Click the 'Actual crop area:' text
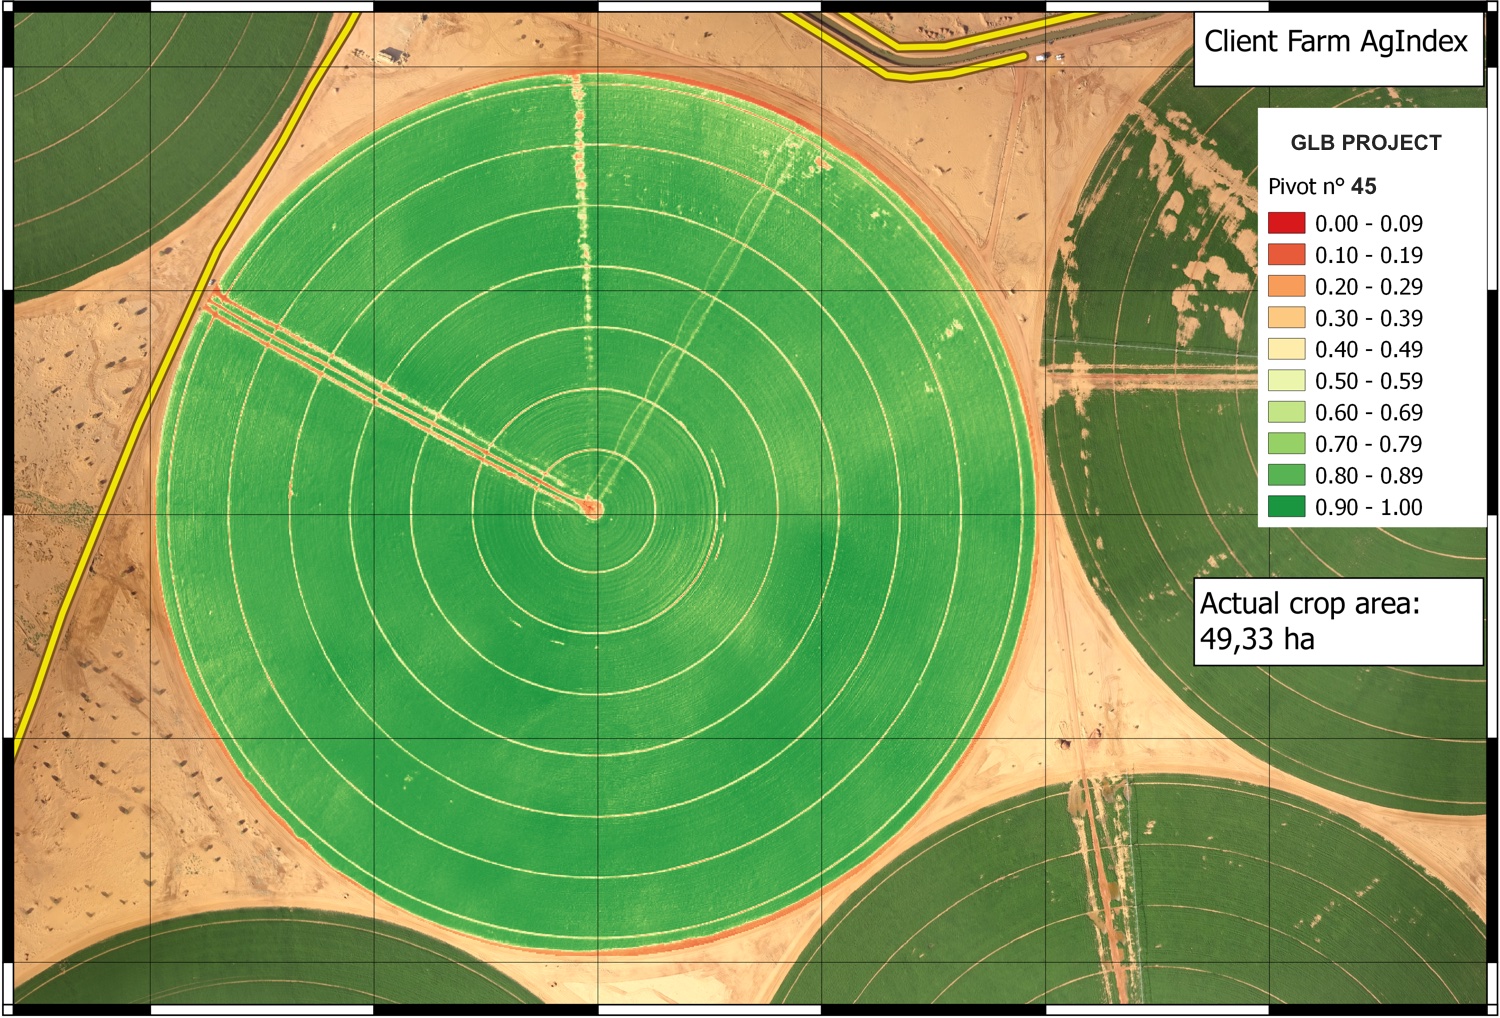The width and height of the screenshot is (1500, 1018). pyautogui.click(x=1310, y=604)
